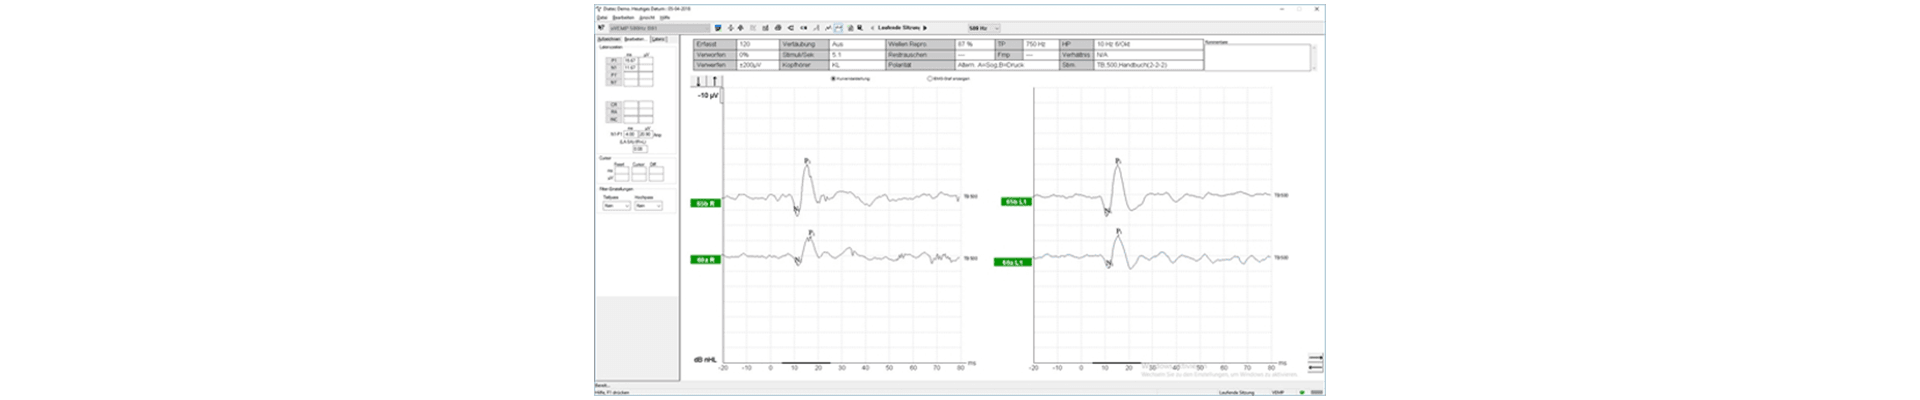This screenshot has height=400, width=1920.
Task: Click the highlighted curve view icon in the toolbar
Action: coord(838,28)
